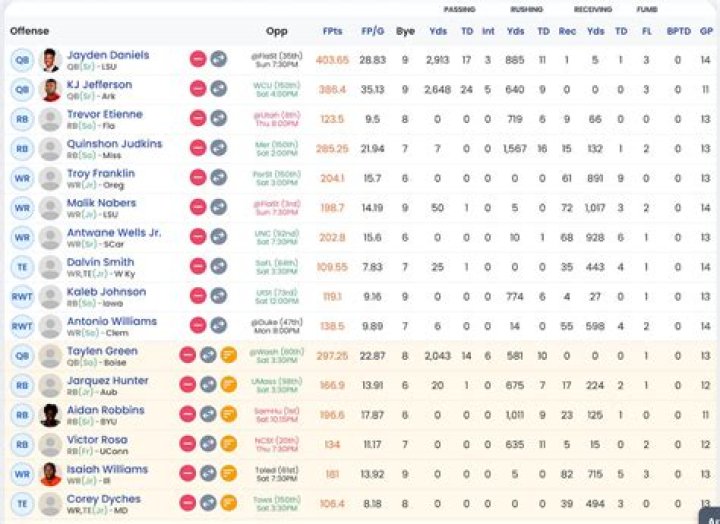Open Quinshon Judkins player page
This screenshot has height=524, width=720.
coord(114,144)
